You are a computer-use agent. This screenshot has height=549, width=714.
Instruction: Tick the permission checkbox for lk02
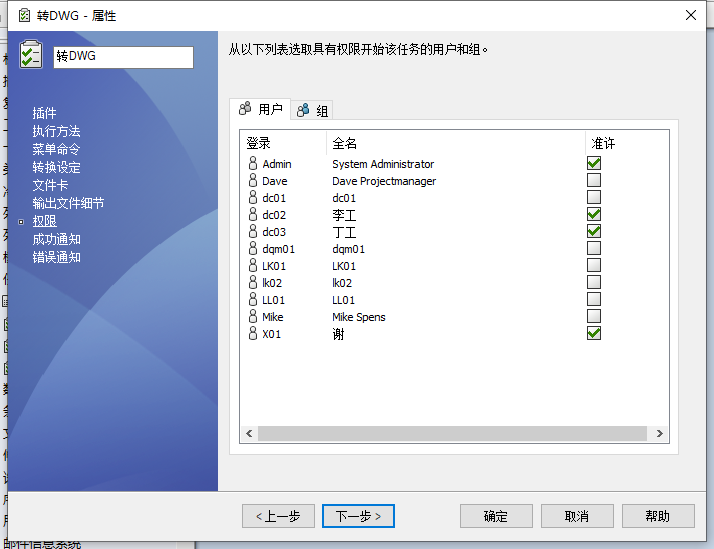594,282
